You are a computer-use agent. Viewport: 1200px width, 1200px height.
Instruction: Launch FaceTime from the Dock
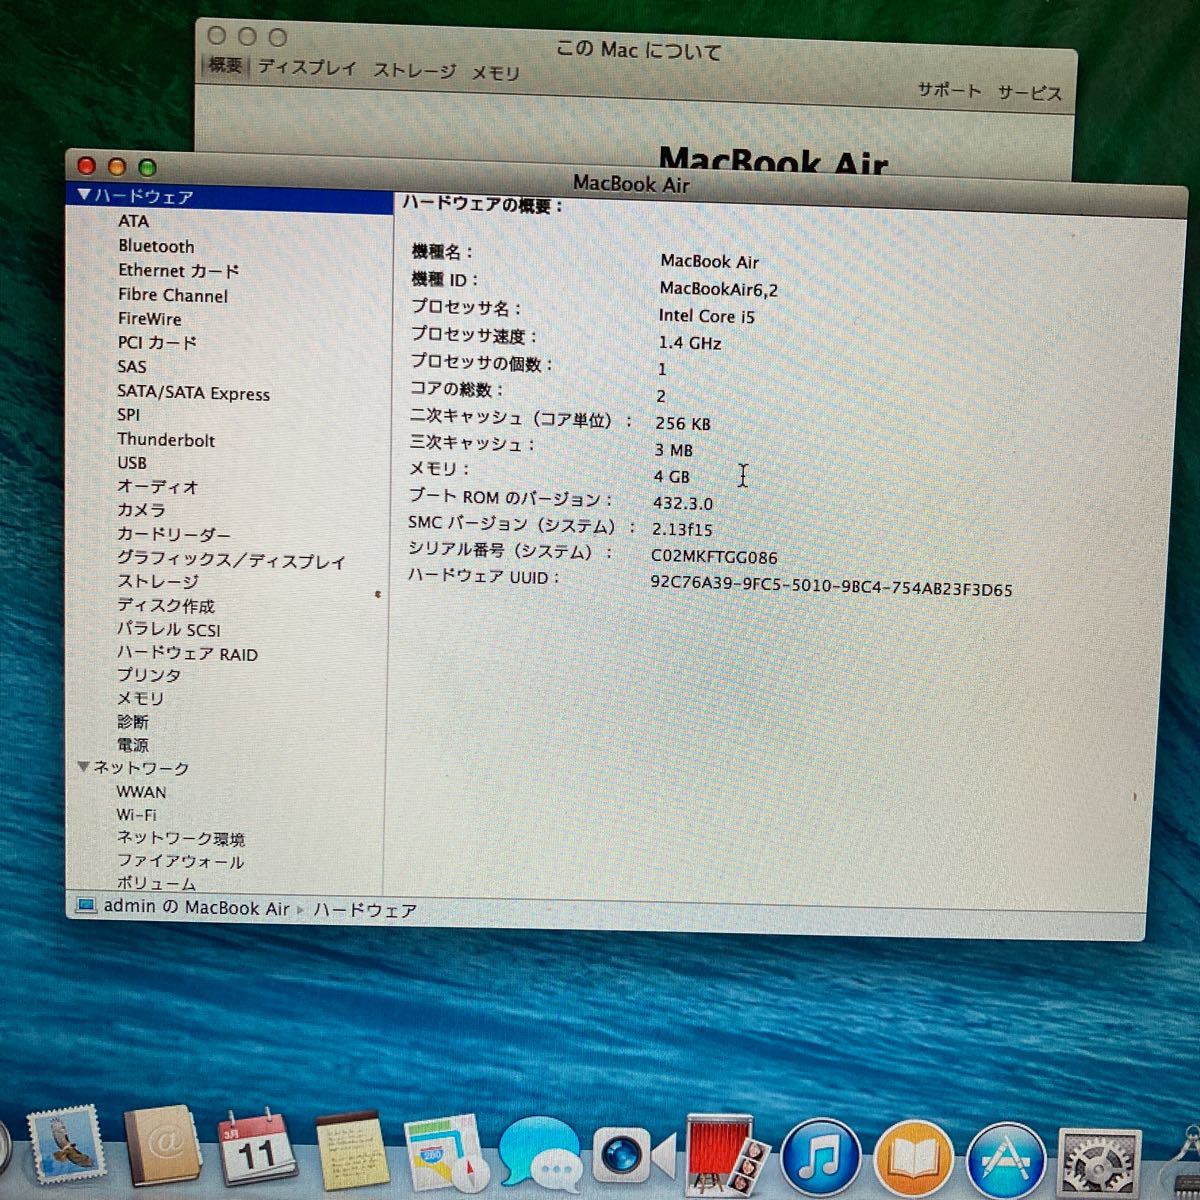(x=632, y=1157)
